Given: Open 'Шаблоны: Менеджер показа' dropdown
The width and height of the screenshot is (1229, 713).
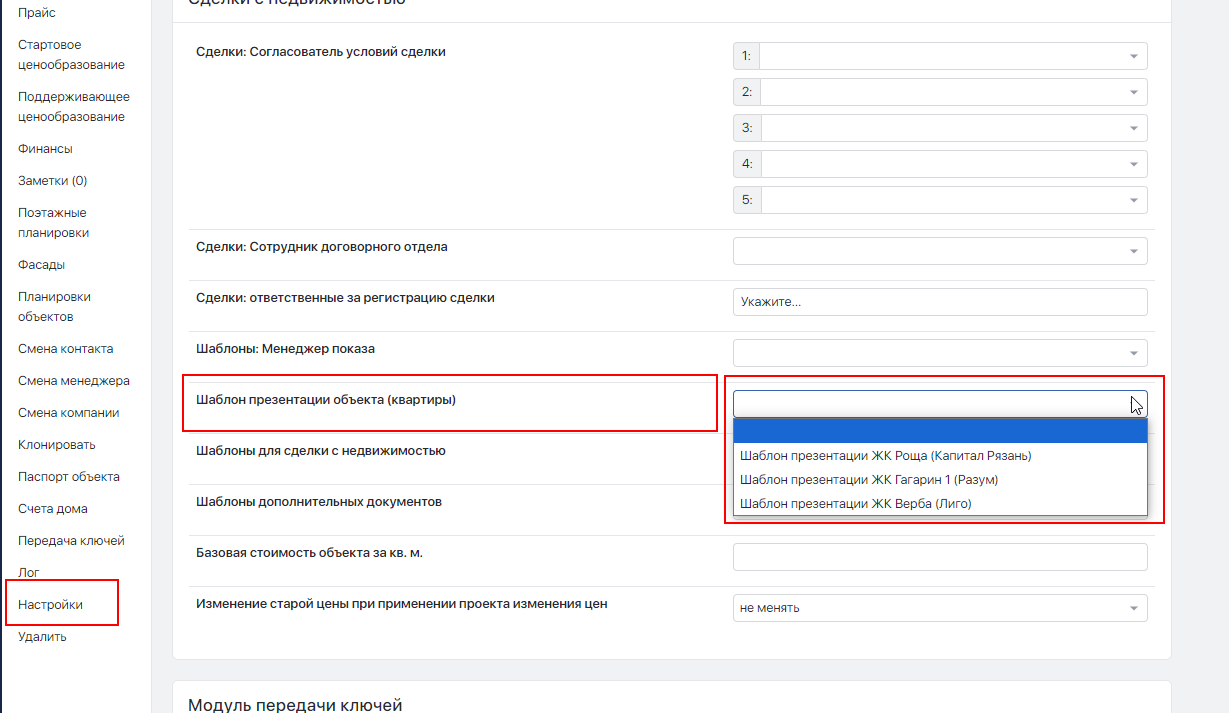Looking at the screenshot, I should pyautogui.click(x=939, y=352).
